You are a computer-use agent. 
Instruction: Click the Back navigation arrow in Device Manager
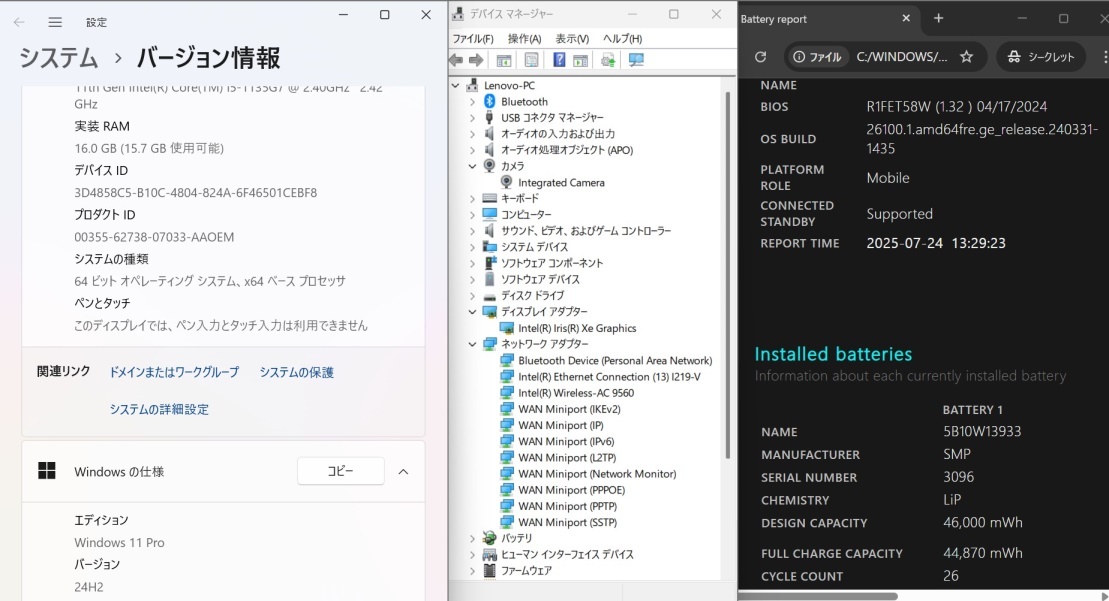455,59
